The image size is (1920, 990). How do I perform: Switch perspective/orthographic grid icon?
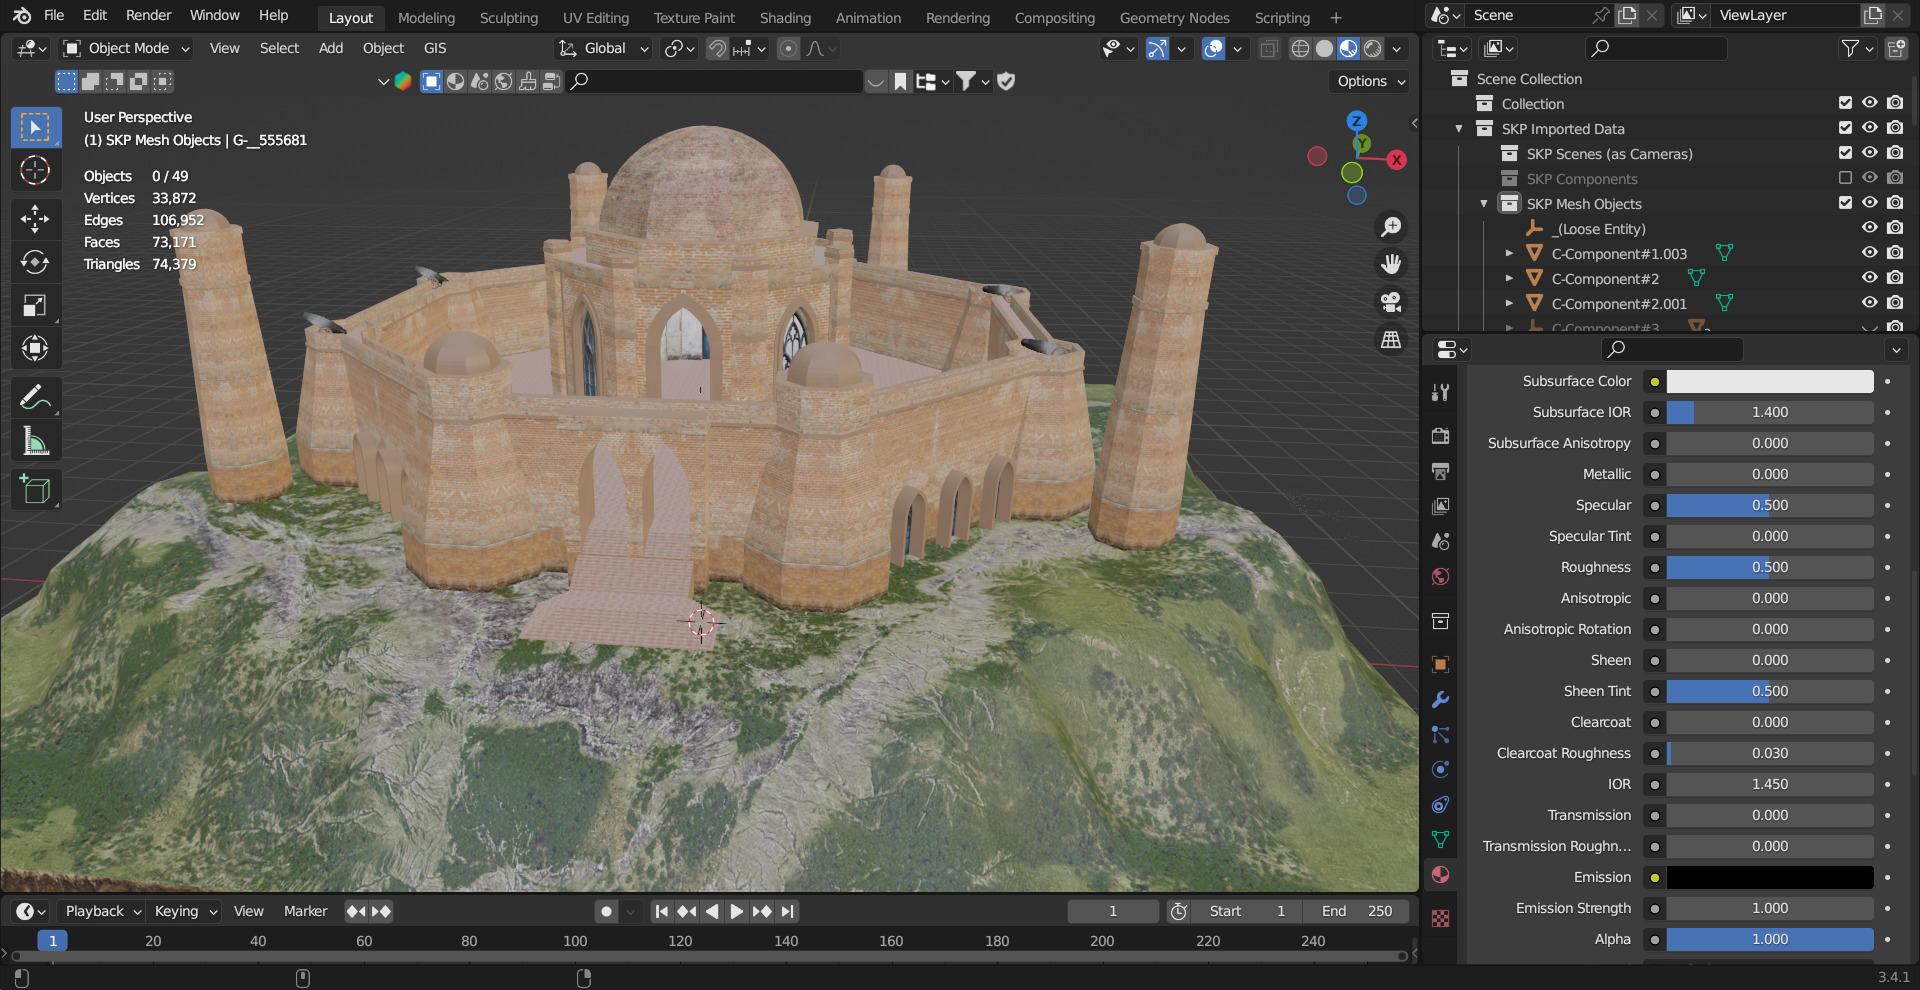(1391, 340)
